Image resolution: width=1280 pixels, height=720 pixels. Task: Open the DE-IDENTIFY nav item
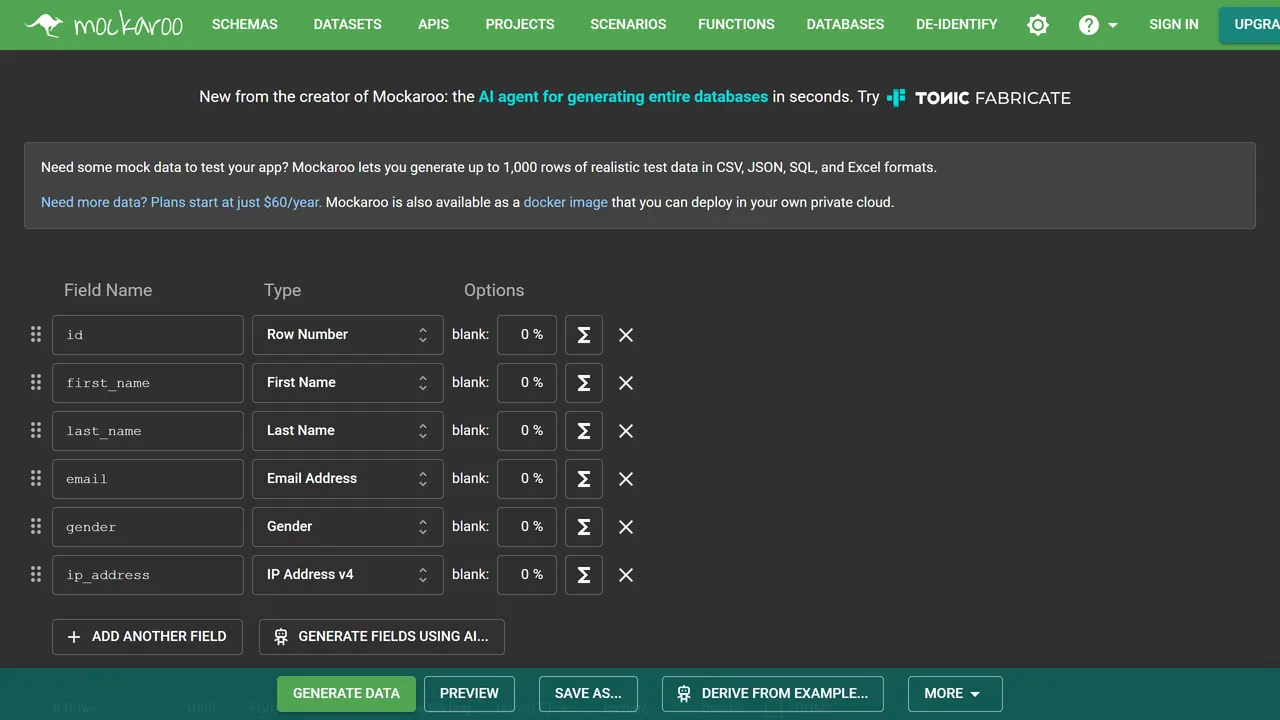coord(956,24)
